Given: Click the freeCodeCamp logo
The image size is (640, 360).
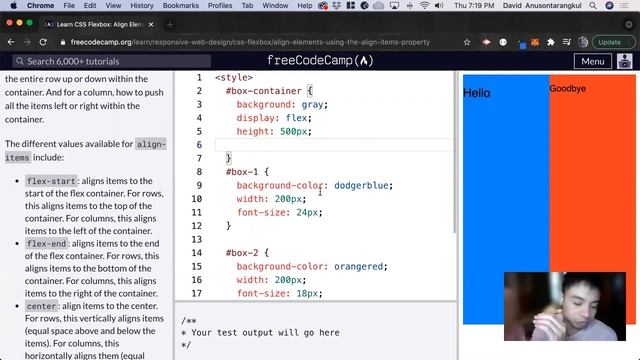Looking at the screenshot, I should coord(320,61).
